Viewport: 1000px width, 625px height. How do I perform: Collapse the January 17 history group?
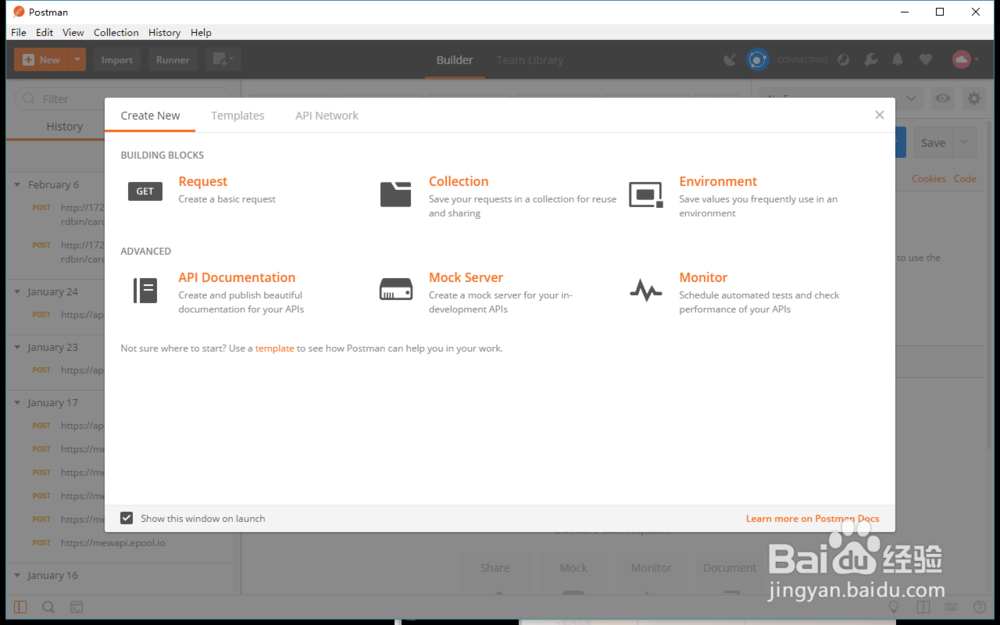pos(17,402)
